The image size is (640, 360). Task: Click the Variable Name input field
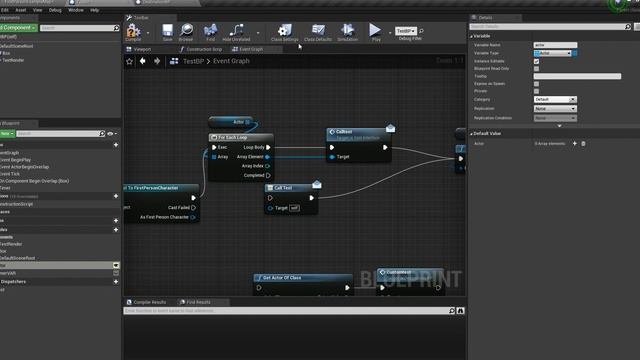[x=555, y=45]
